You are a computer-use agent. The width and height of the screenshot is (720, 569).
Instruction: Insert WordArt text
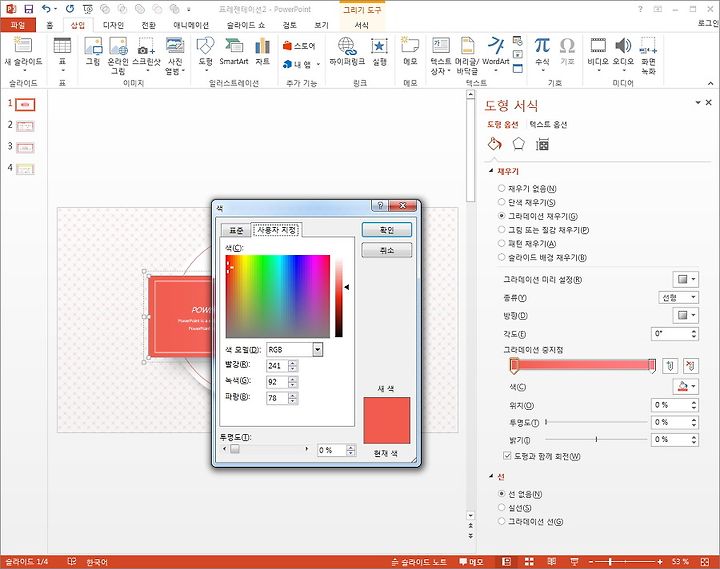click(x=496, y=54)
